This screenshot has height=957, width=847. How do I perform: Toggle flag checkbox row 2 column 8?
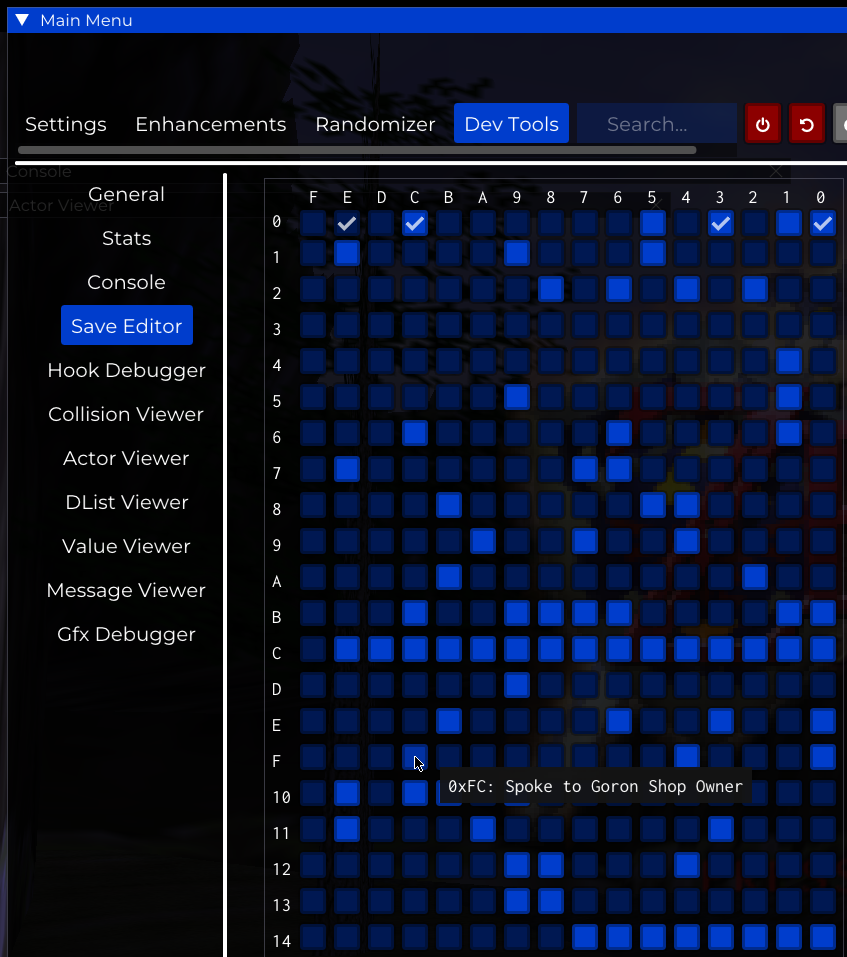pos(551,289)
